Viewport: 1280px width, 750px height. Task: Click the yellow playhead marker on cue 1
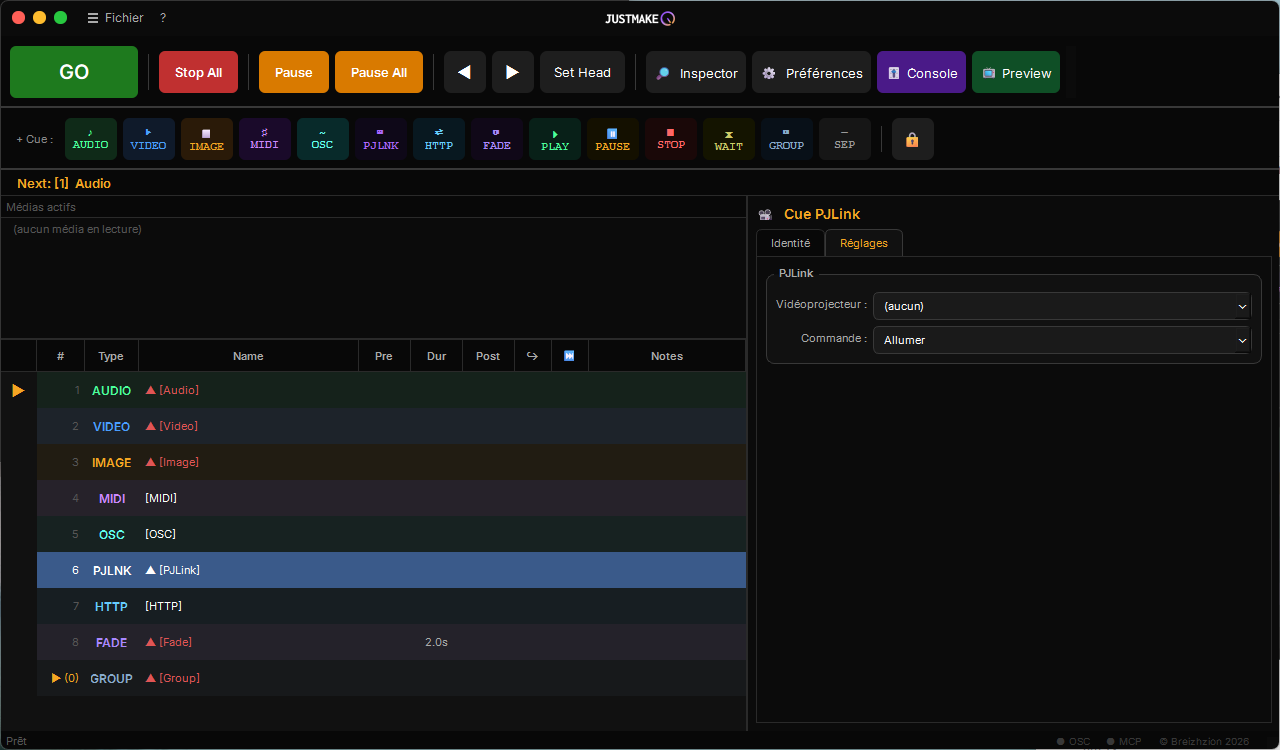[x=18, y=390]
